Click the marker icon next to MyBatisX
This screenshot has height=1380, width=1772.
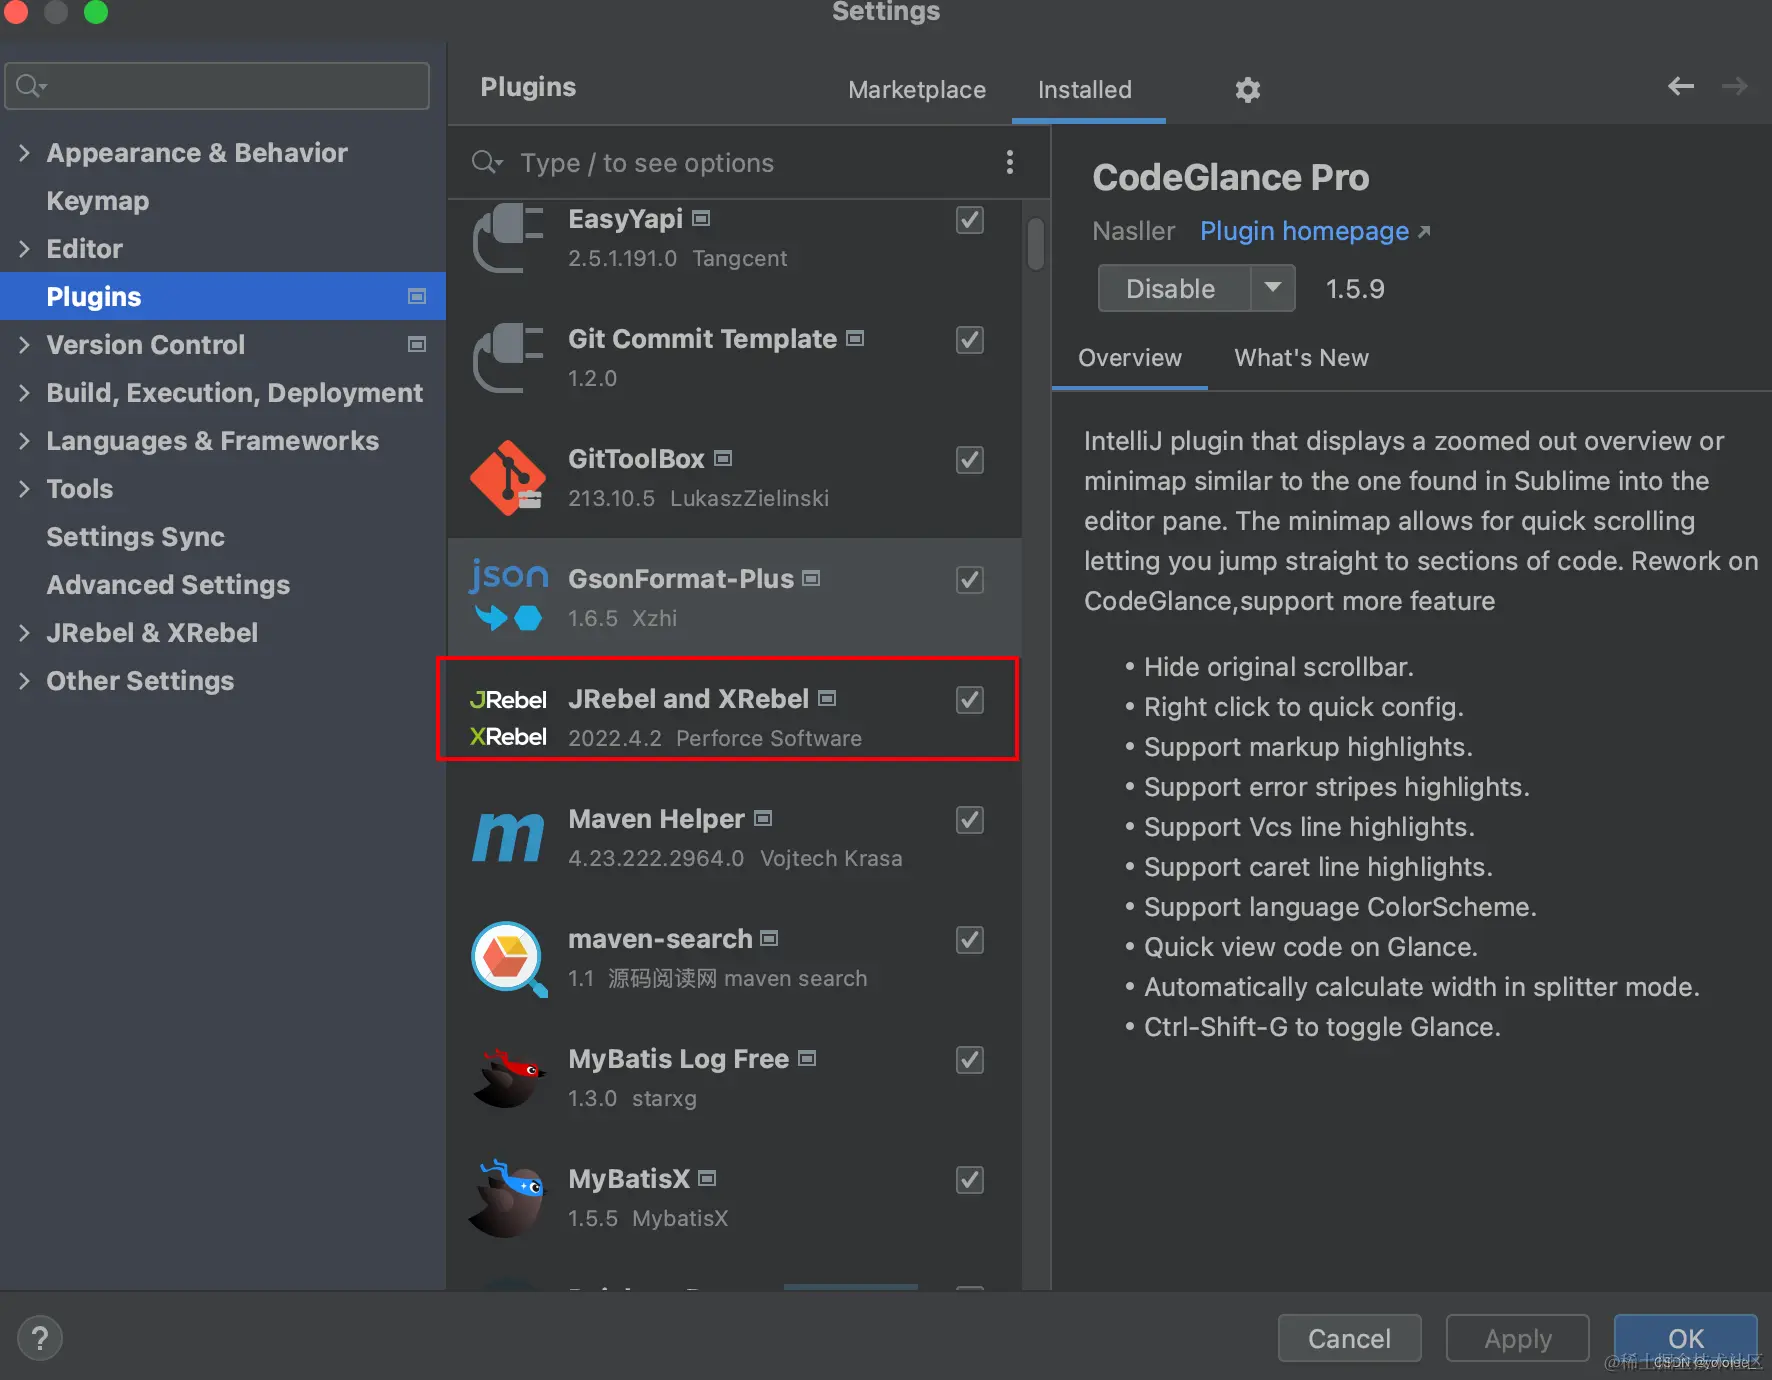tap(707, 1178)
